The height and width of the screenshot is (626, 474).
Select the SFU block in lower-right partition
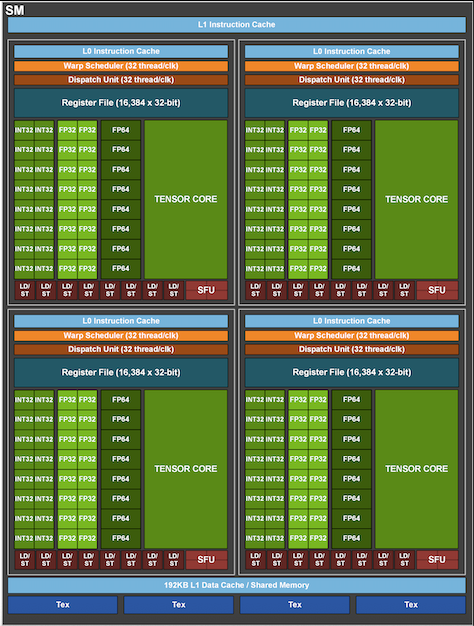click(x=437, y=560)
